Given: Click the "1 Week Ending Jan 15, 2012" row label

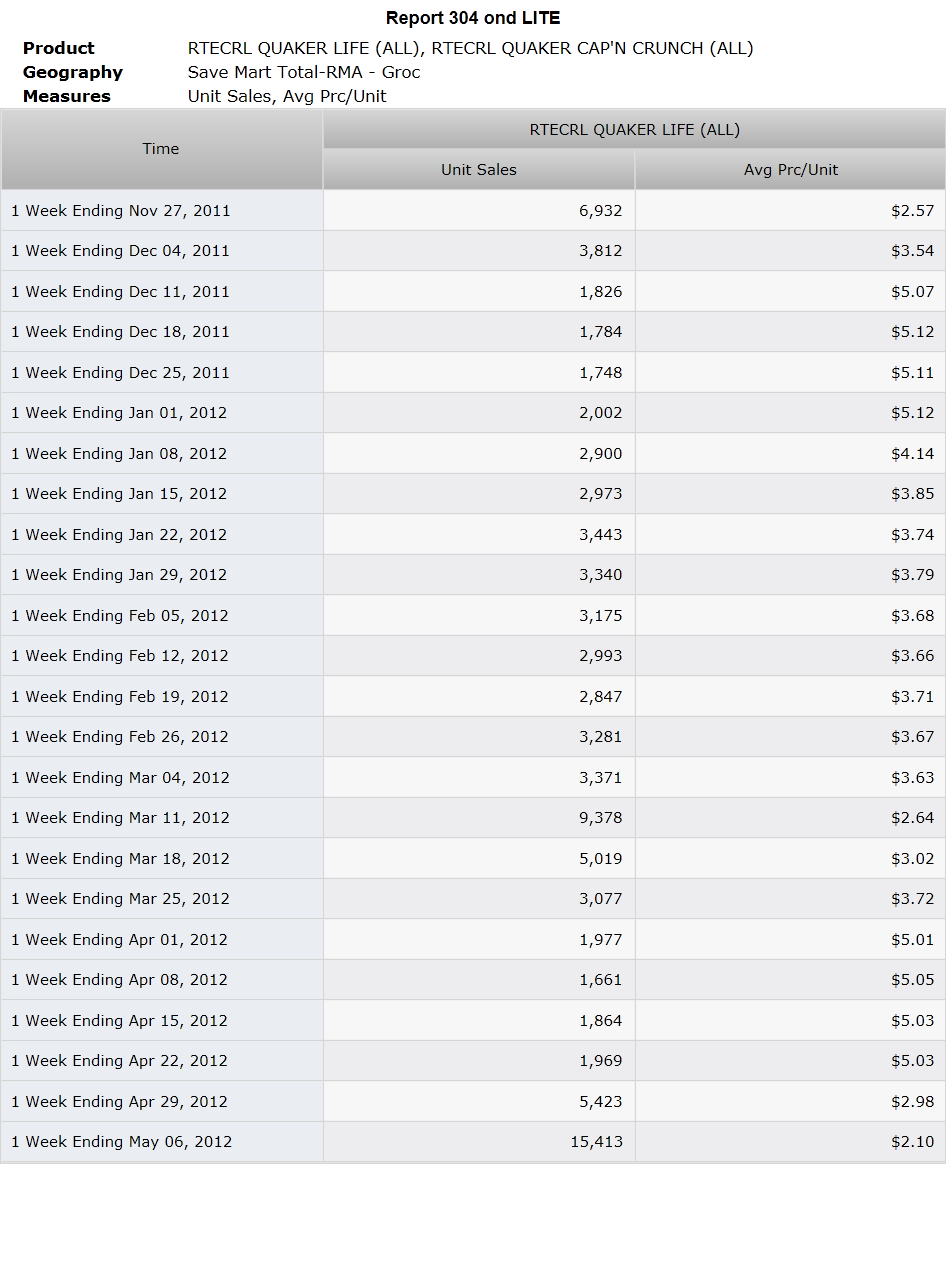Looking at the screenshot, I should click(119, 494).
